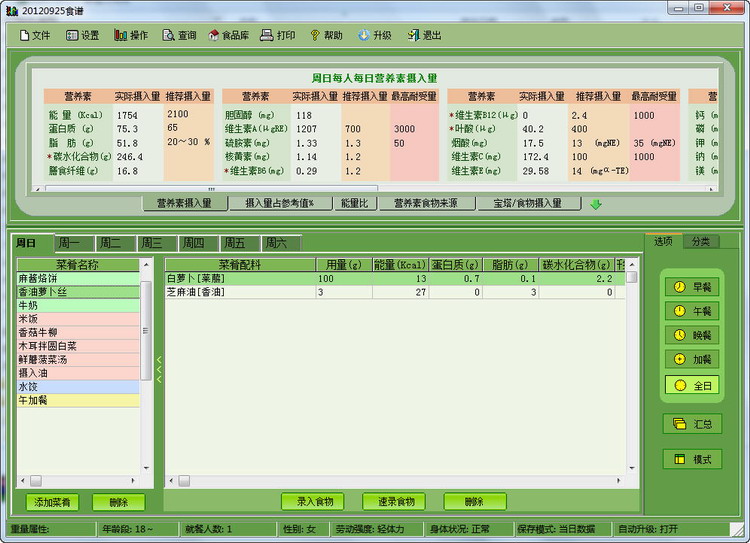Screen dimensions: 750x543
Task: Switch to the 分类 category tab
Action: tap(699, 241)
